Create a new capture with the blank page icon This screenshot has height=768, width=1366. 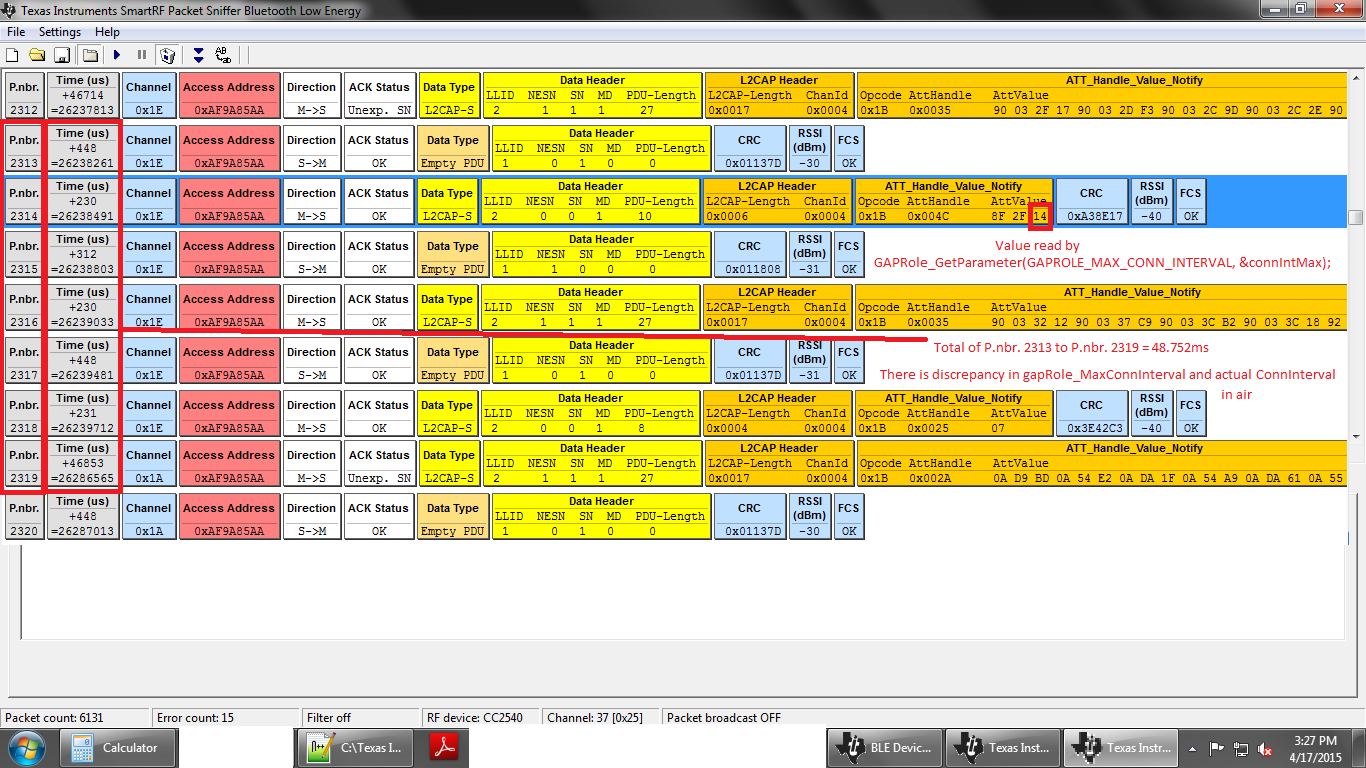click(x=13, y=55)
